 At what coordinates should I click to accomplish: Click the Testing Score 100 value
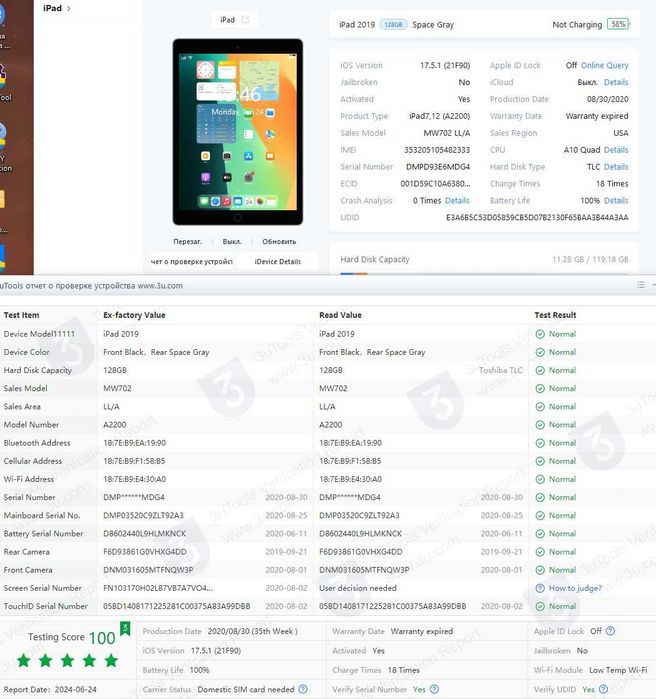tap(102, 638)
